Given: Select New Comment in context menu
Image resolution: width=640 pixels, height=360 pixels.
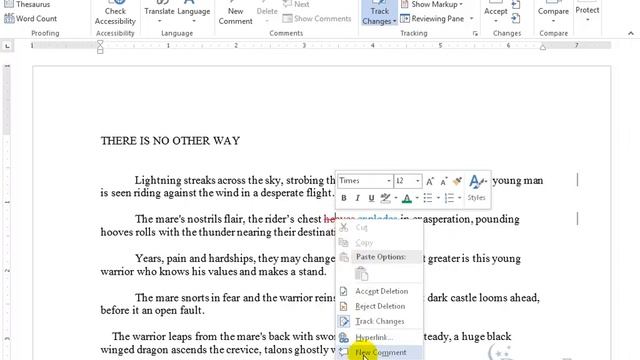Looking at the screenshot, I should pyautogui.click(x=379, y=353).
